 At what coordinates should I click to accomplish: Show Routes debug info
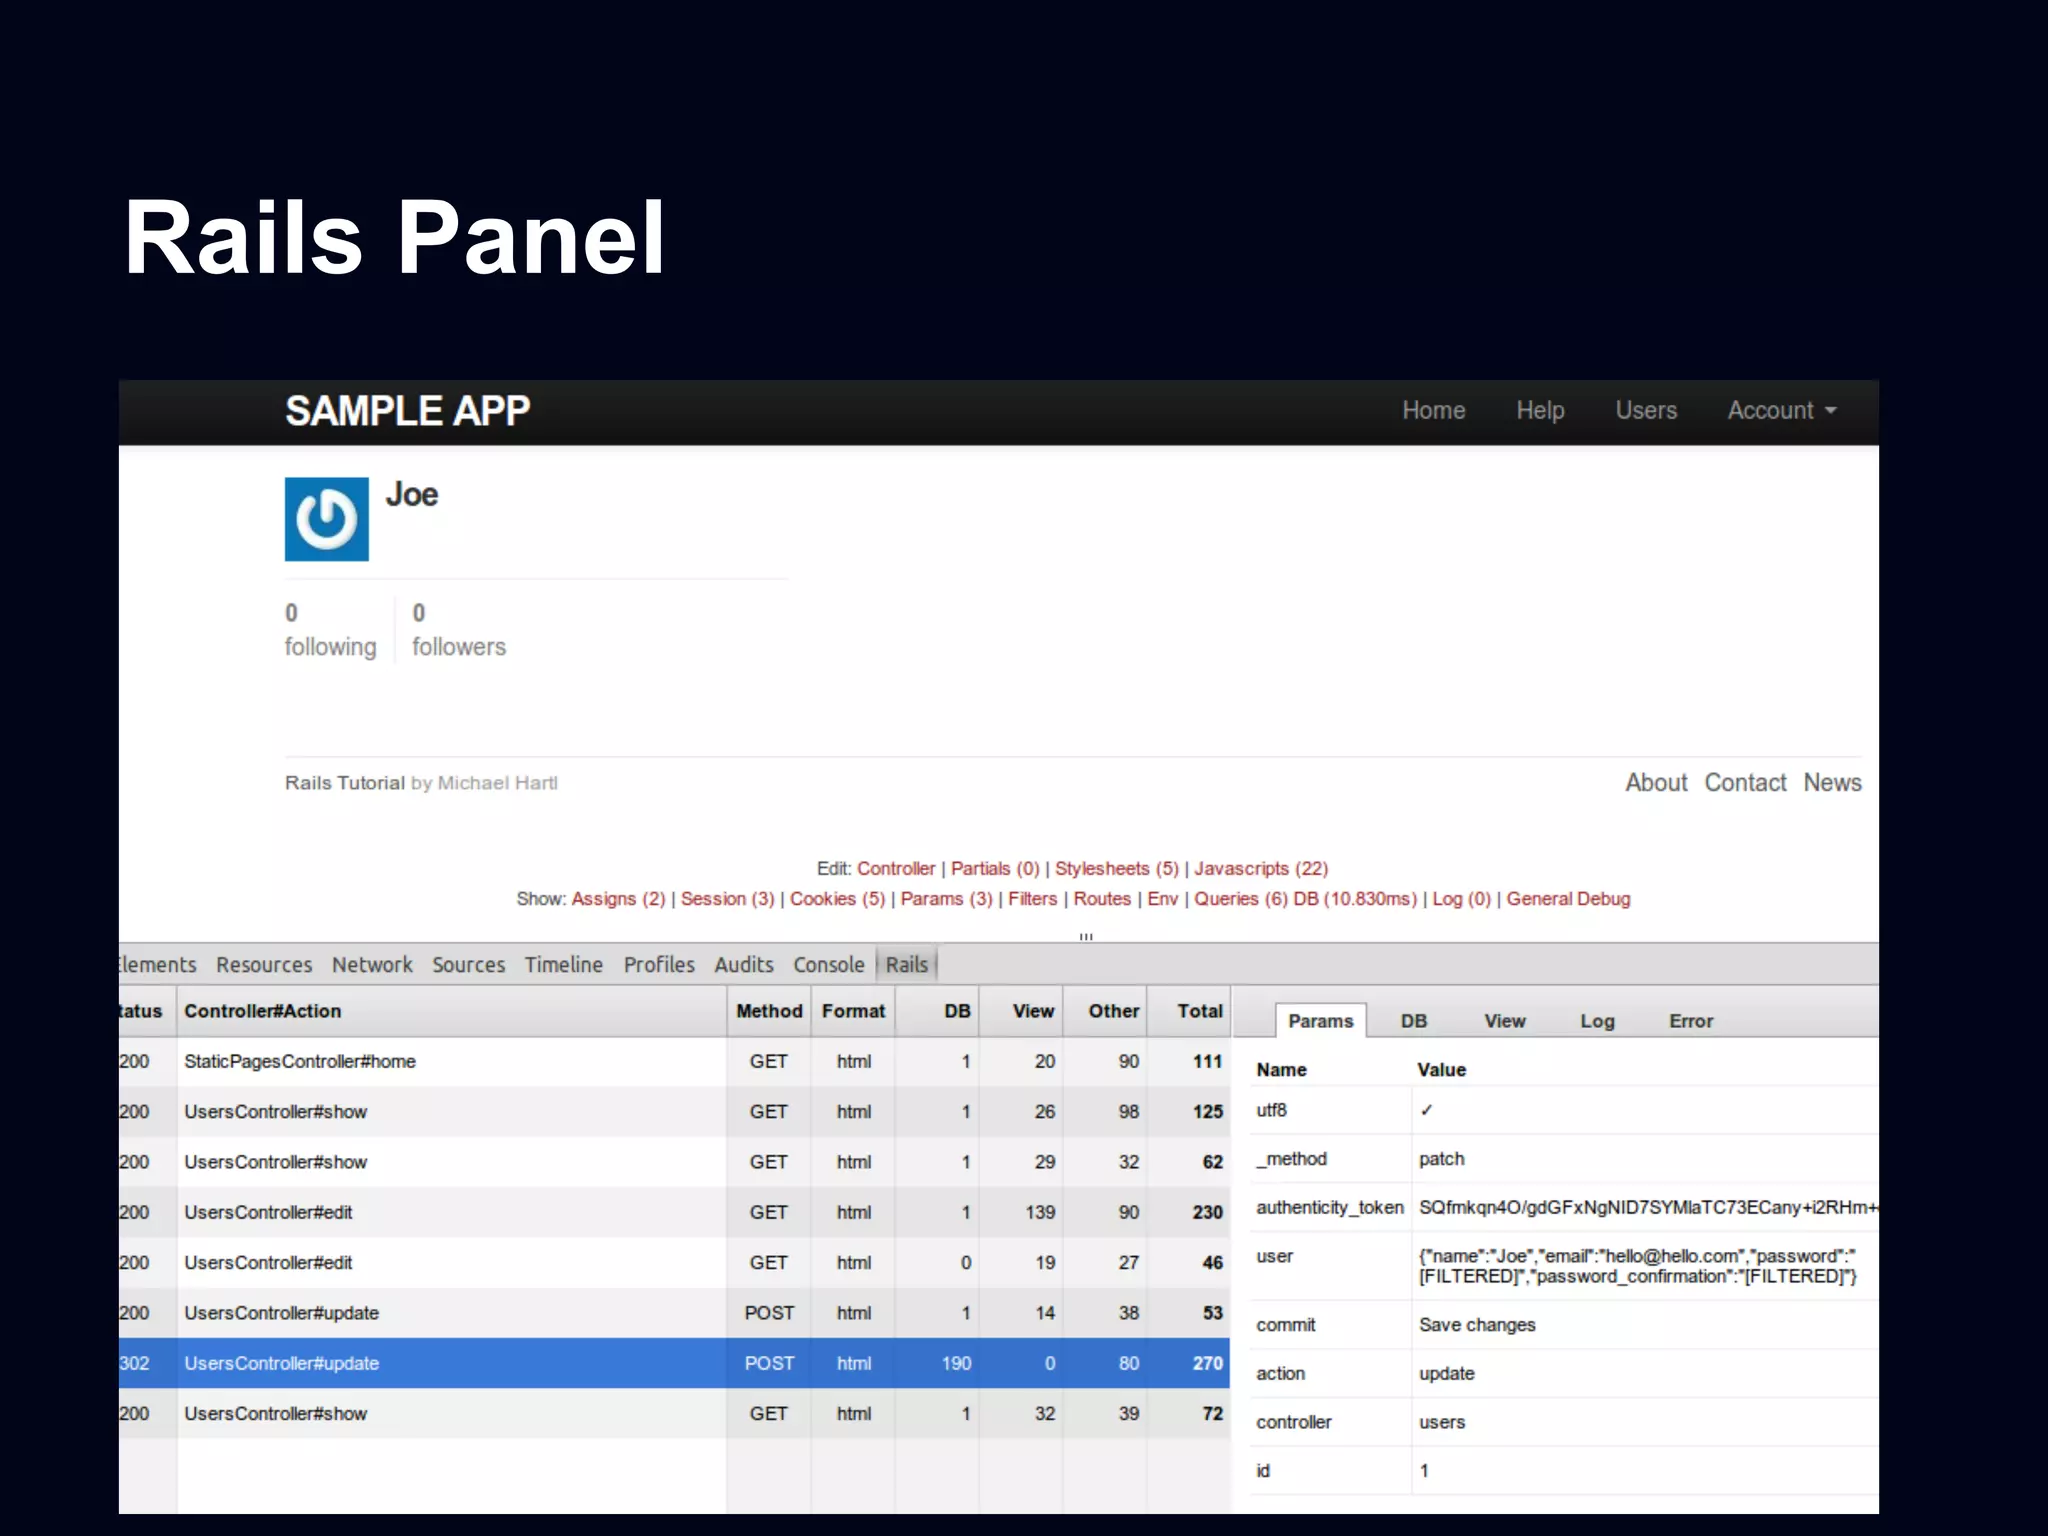[x=1102, y=899]
